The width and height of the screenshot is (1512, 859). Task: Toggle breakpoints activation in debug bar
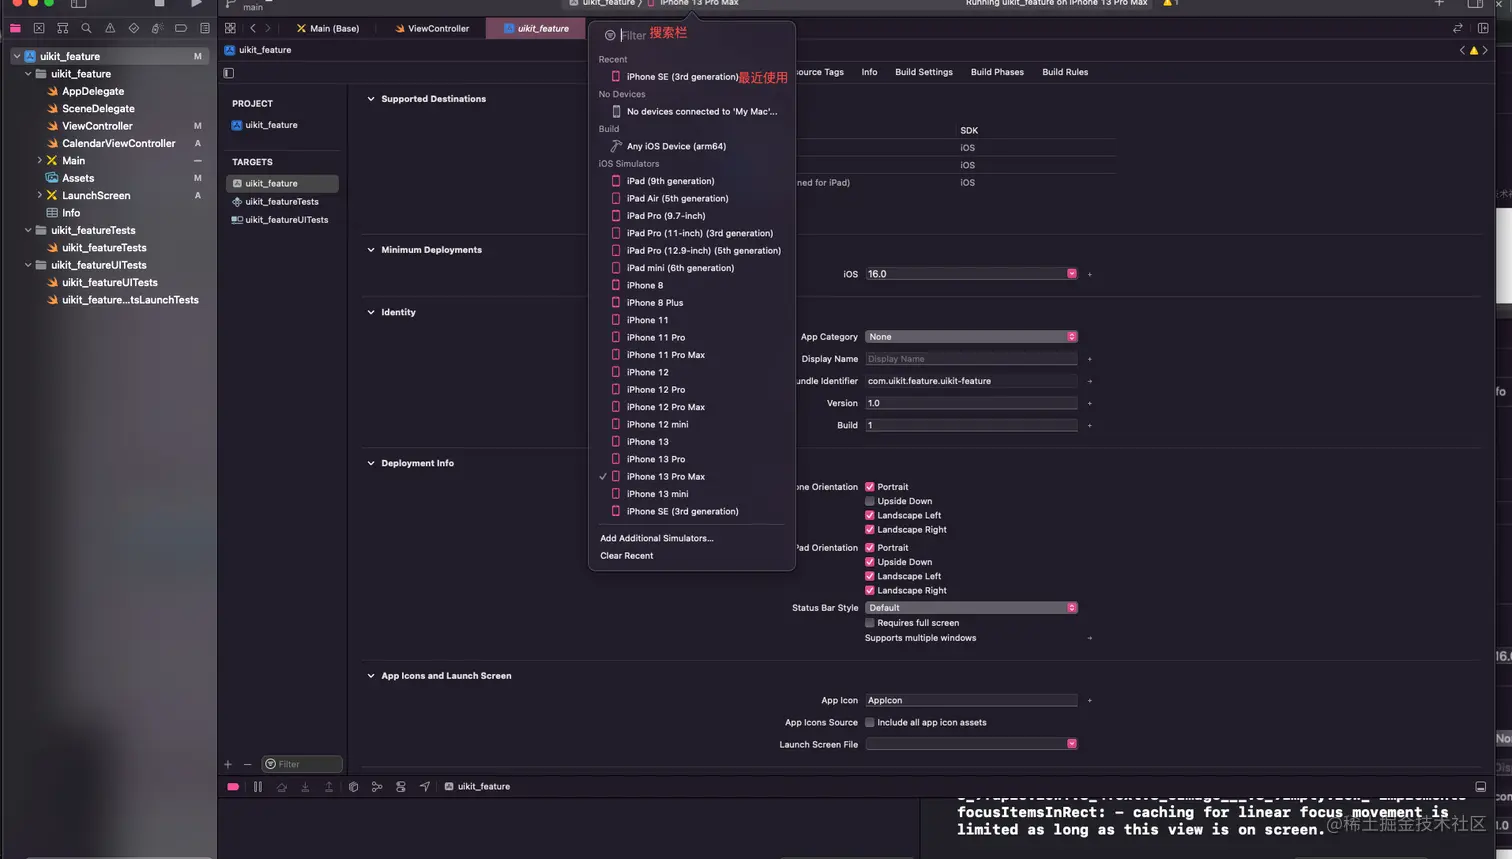(233, 787)
